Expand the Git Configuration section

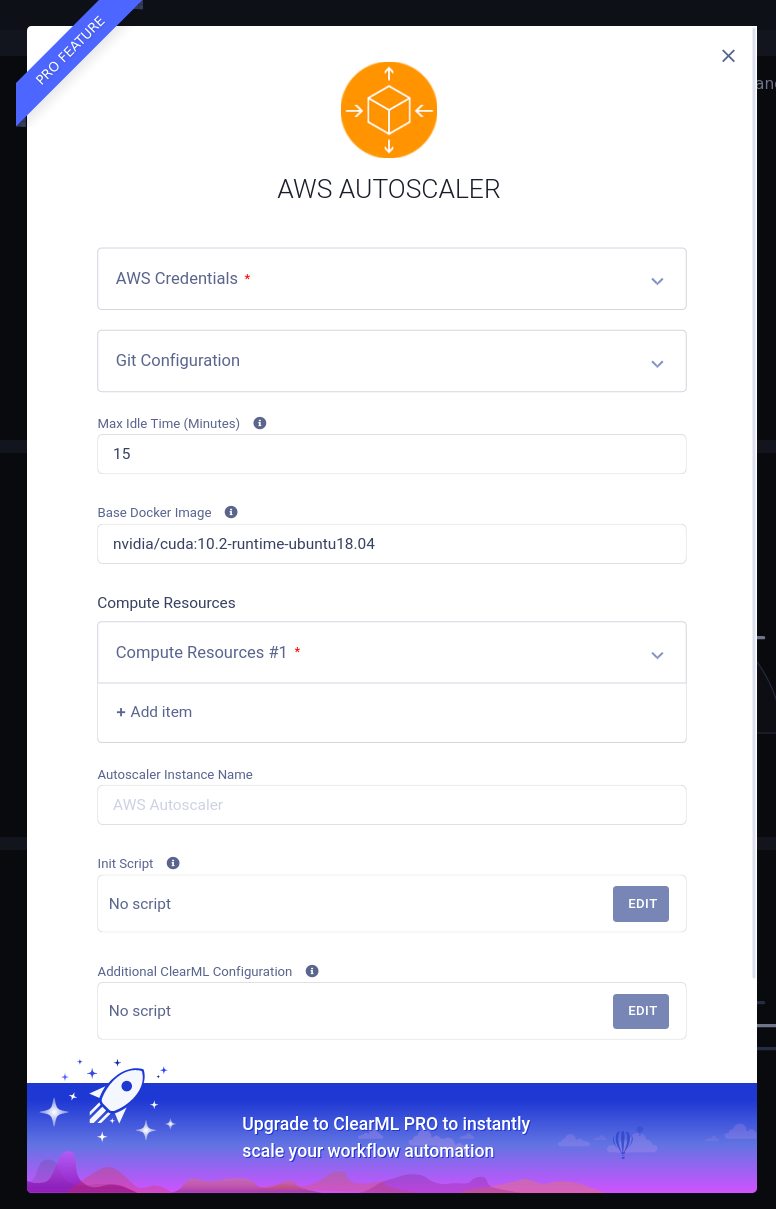pos(392,361)
